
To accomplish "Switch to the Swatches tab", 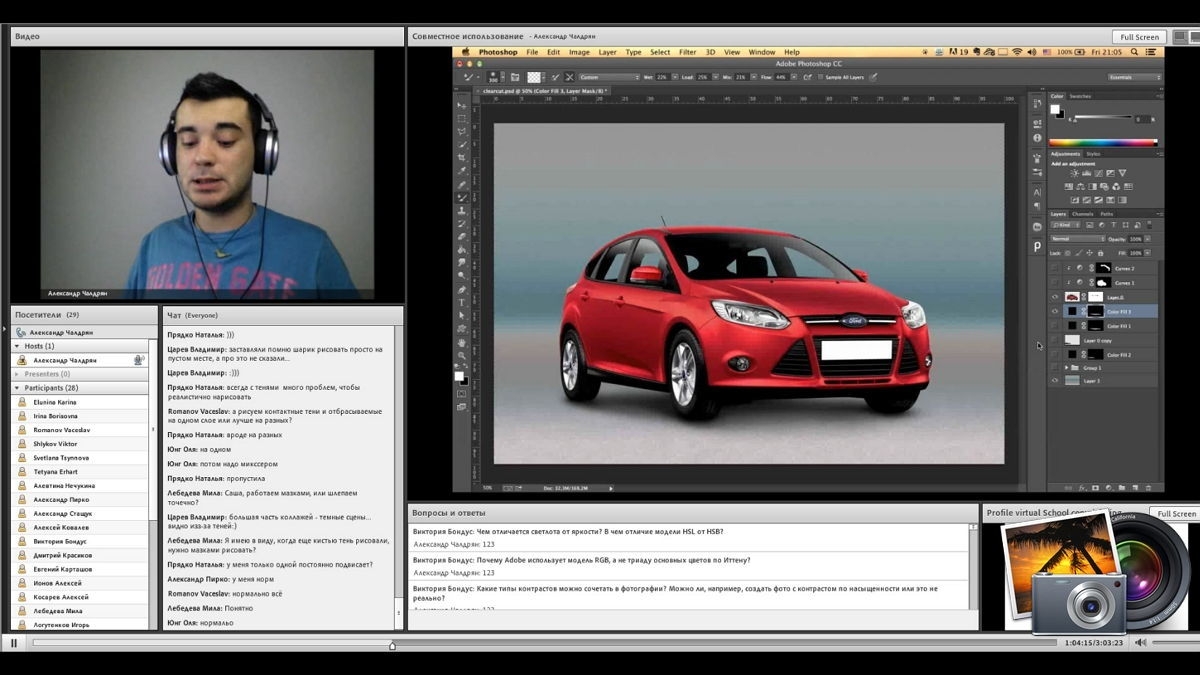I will click(1080, 96).
